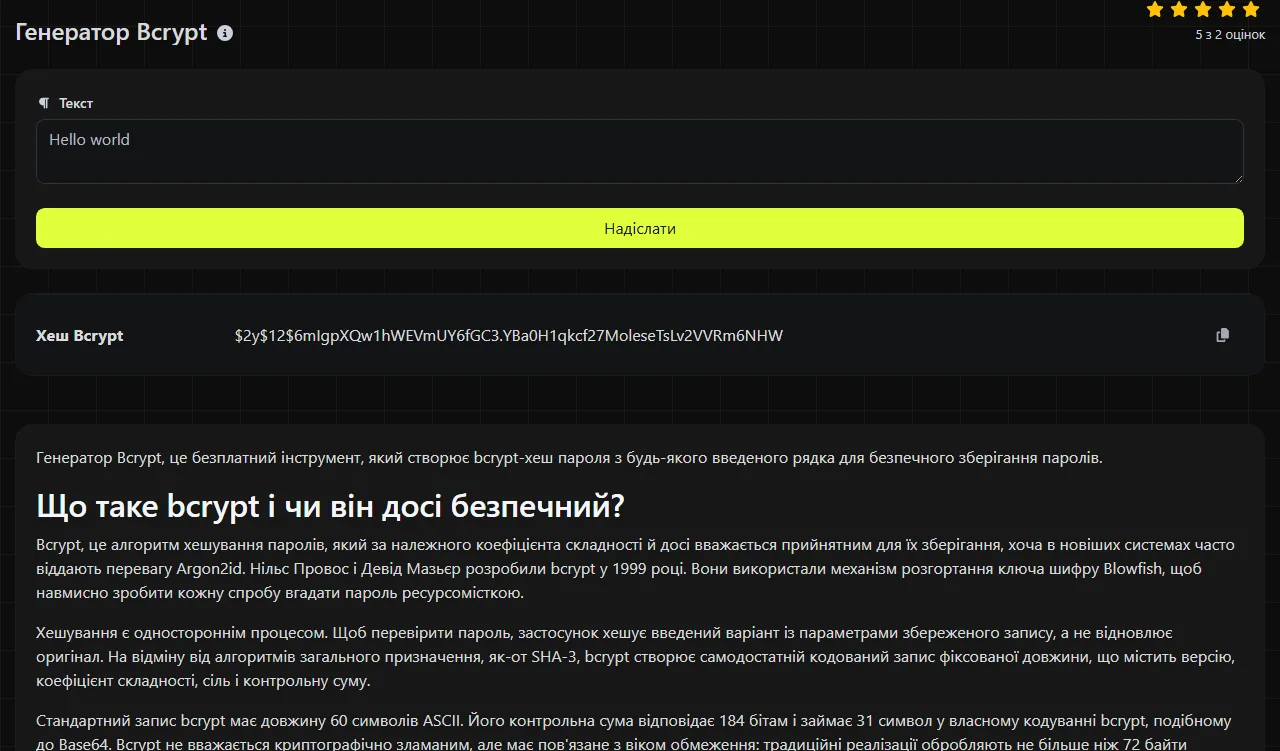Click the Текст field label
The width and height of the screenshot is (1280, 751).
(76, 103)
